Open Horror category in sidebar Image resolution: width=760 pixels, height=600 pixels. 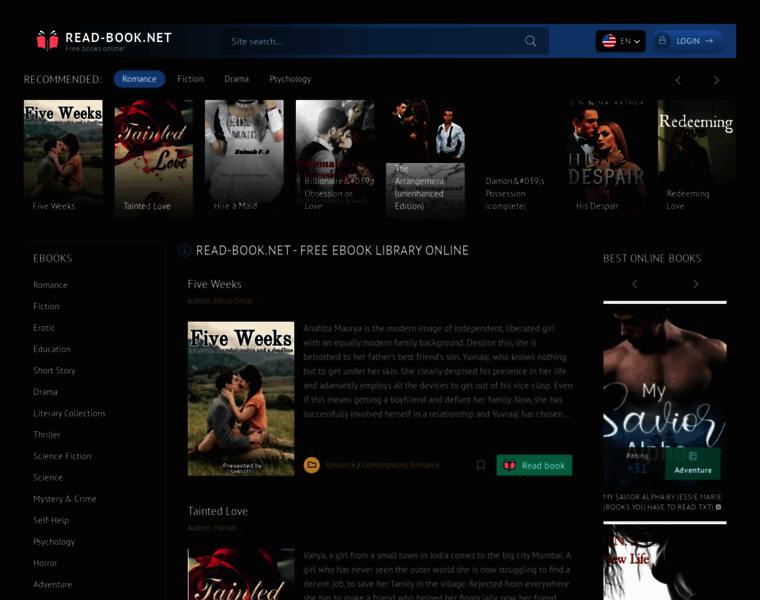pos(45,563)
